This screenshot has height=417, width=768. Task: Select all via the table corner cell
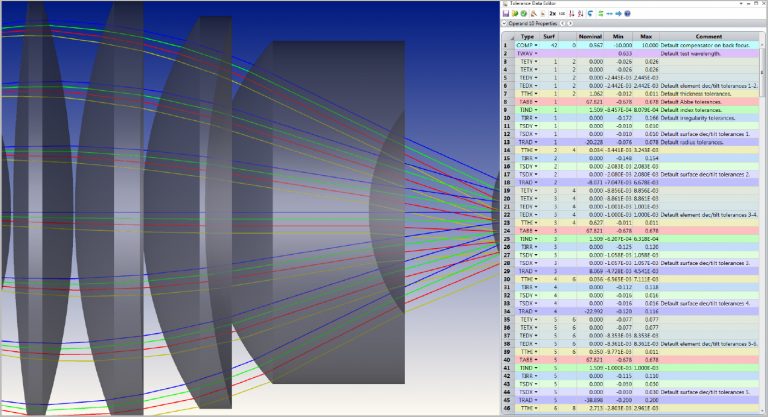click(x=508, y=36)
